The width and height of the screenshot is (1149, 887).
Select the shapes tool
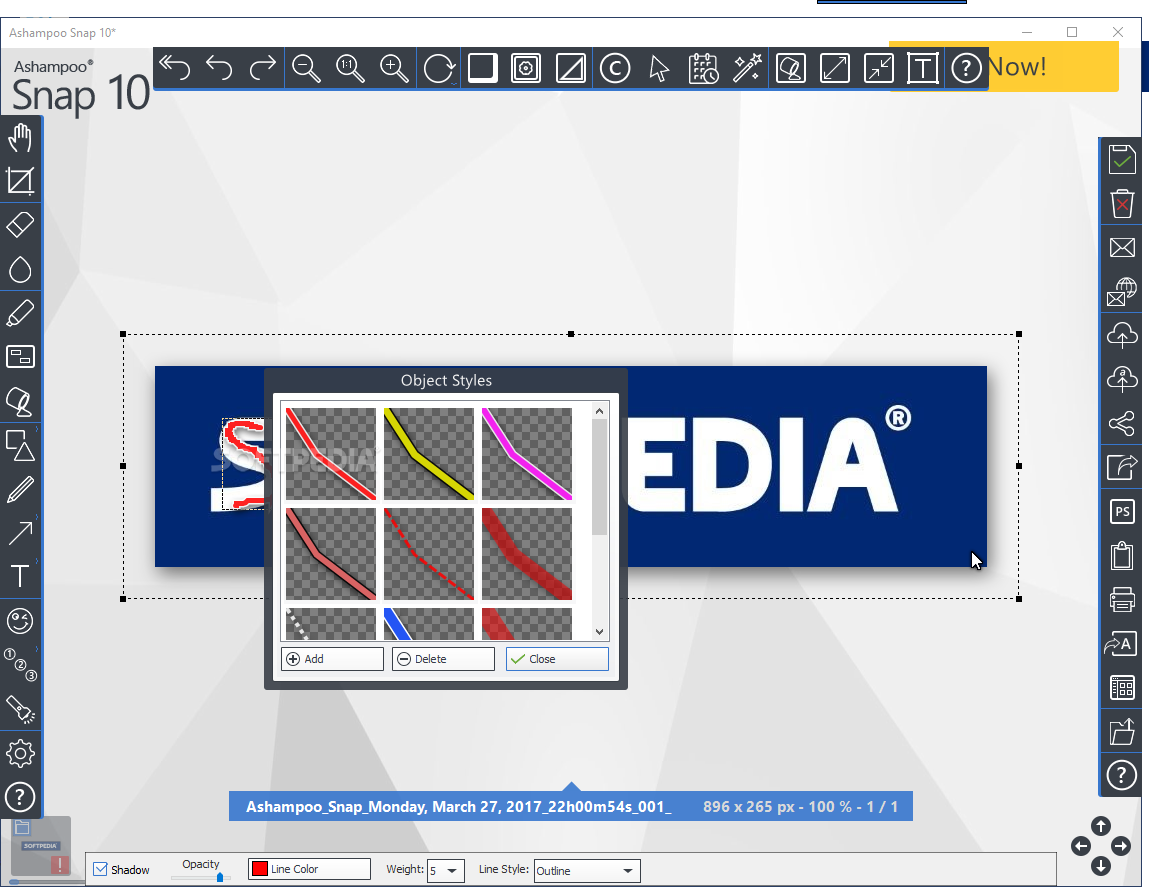point(20,445)
